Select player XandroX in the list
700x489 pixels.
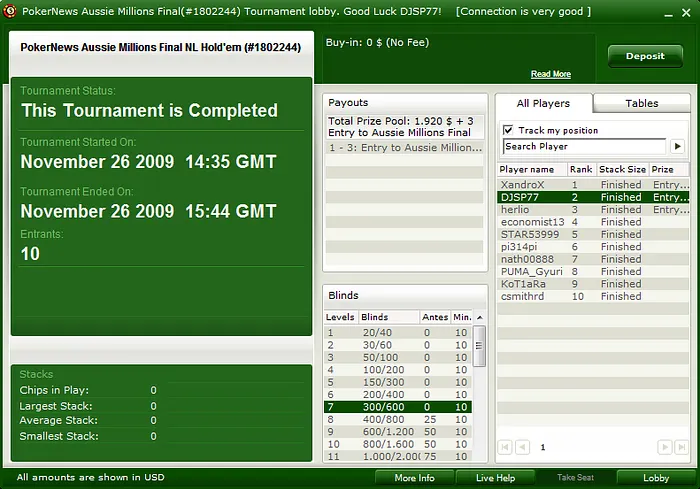pos(593,185)
